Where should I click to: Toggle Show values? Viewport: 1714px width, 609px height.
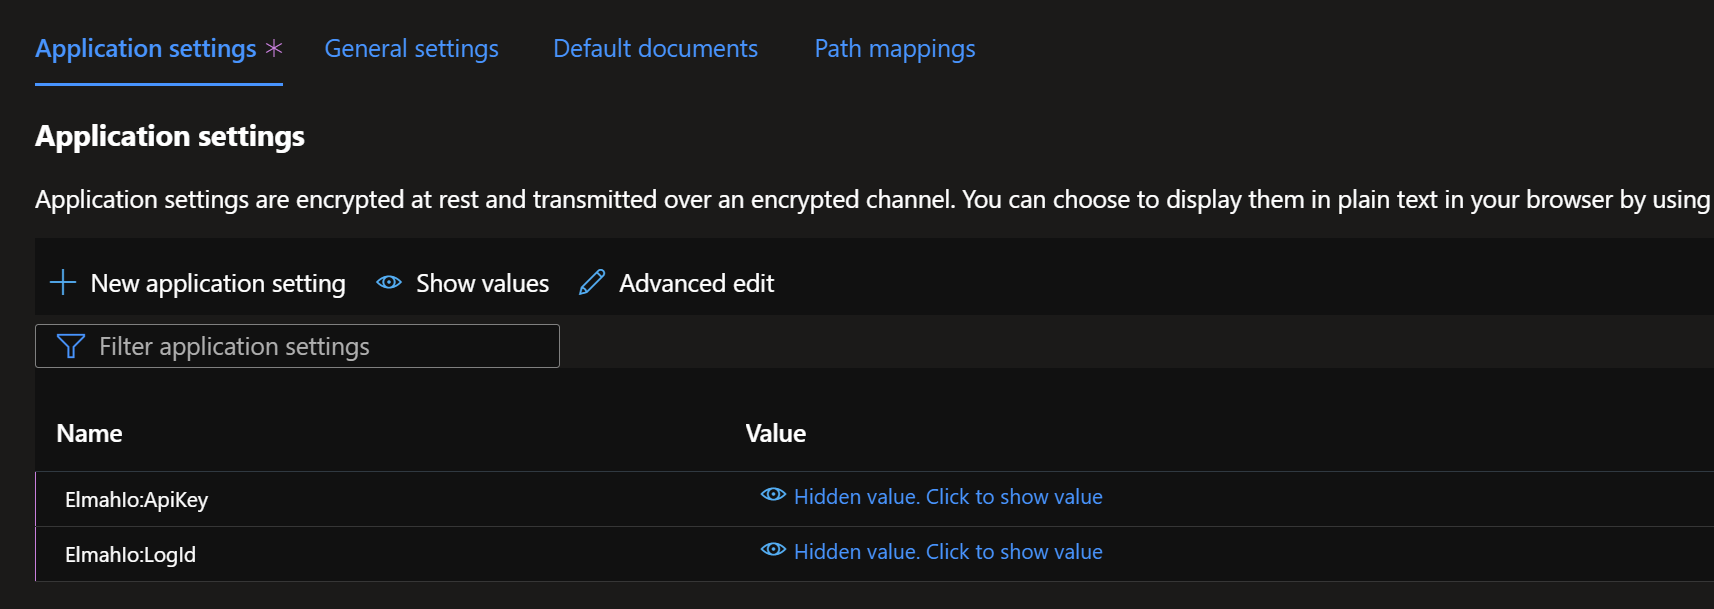(x=463, y=283)
